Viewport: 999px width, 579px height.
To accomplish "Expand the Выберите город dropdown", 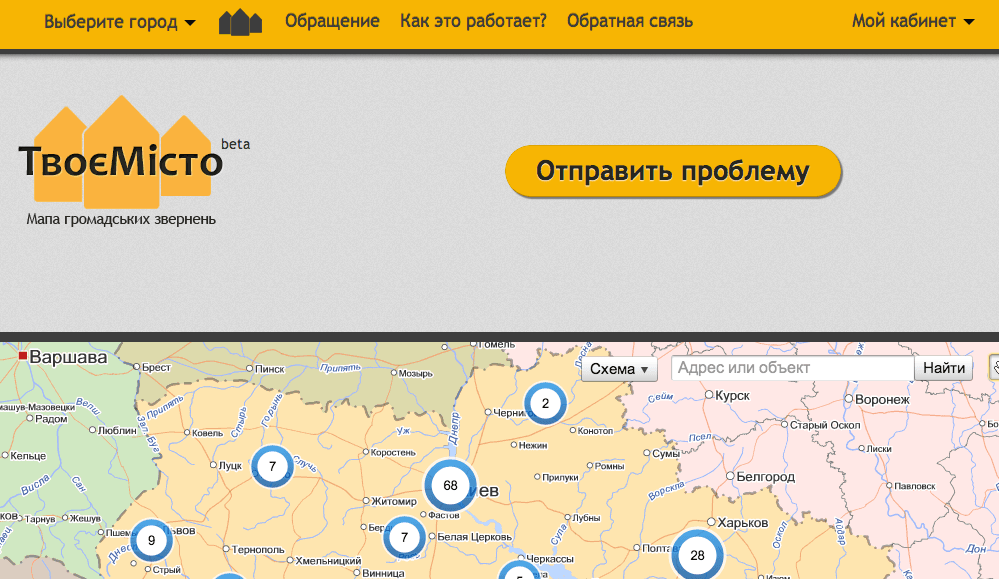I will (x=120, y=22).
